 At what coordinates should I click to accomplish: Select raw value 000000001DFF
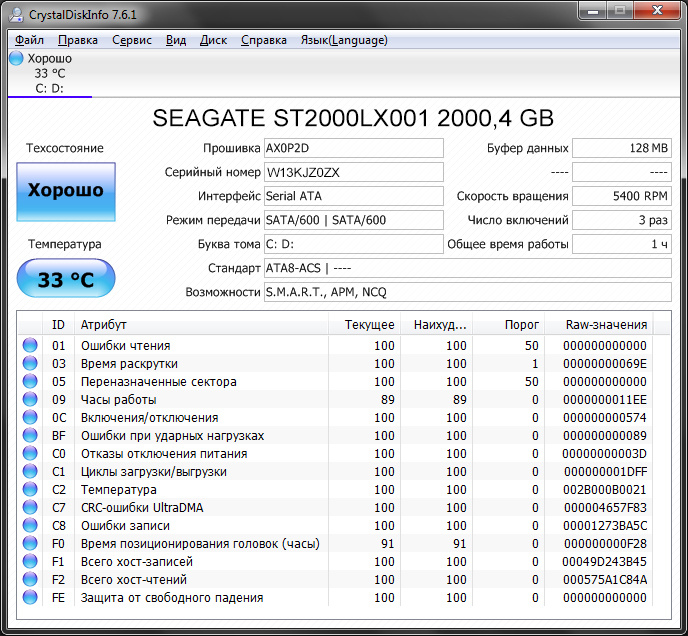[605, 471]
